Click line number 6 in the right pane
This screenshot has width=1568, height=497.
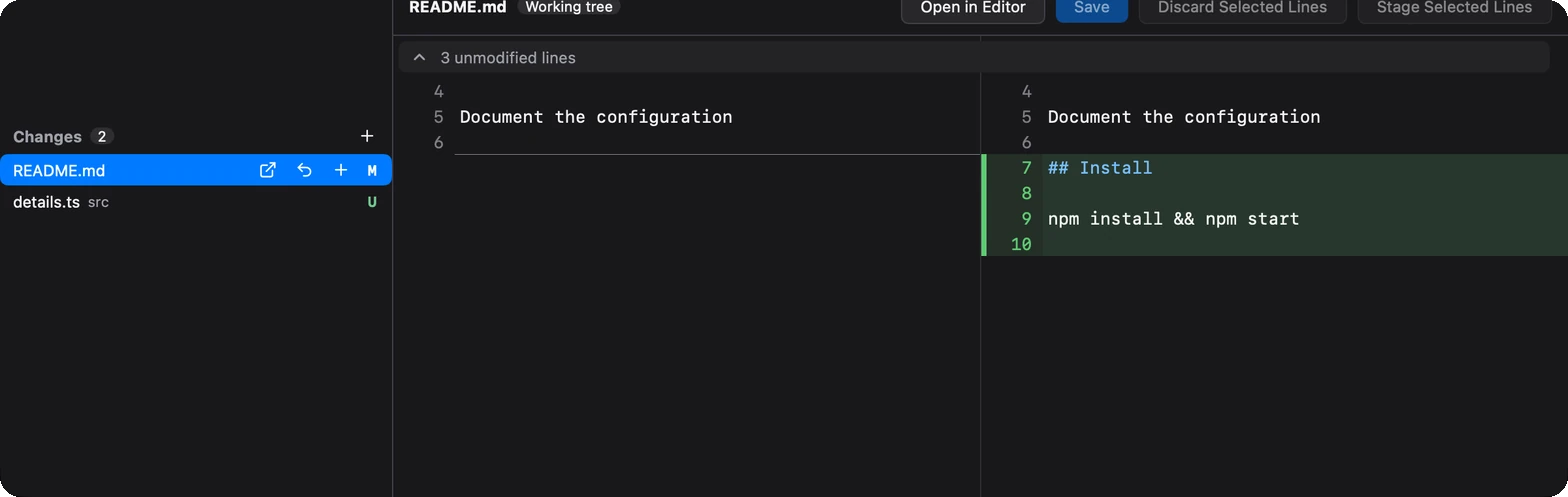pyautogui.click(x=1026, y=142)
